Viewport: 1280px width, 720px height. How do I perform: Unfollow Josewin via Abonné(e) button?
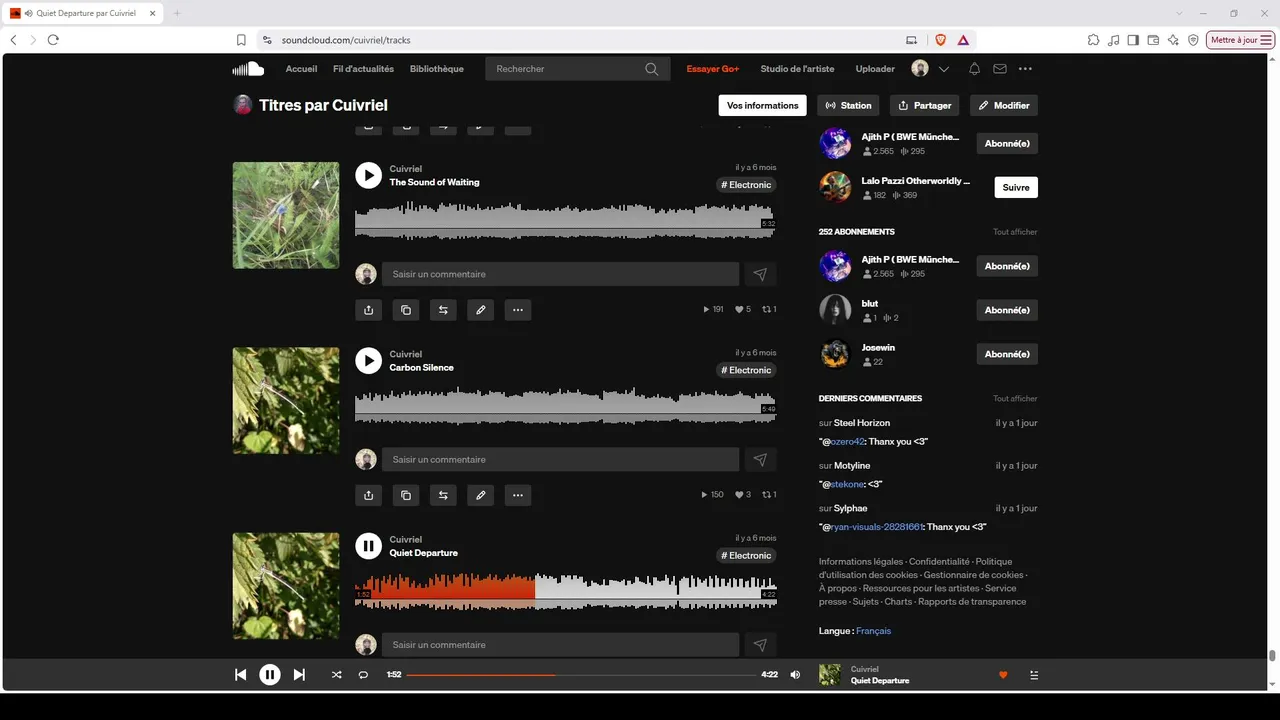pos(1007,354)
